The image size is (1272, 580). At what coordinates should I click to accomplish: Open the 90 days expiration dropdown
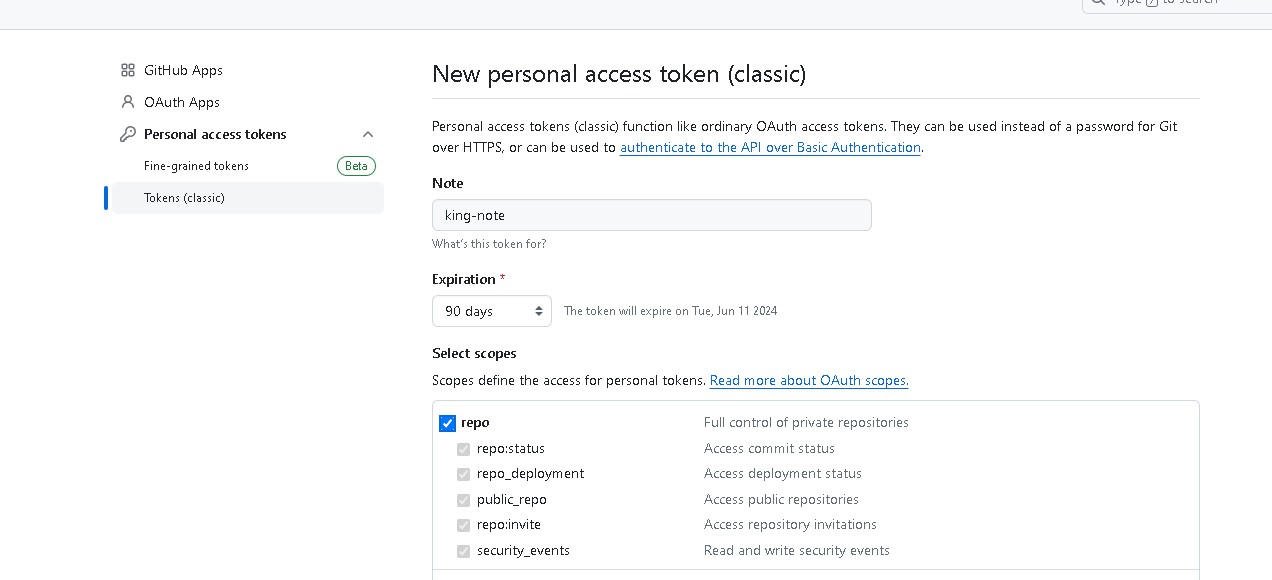tap(491, 311)
